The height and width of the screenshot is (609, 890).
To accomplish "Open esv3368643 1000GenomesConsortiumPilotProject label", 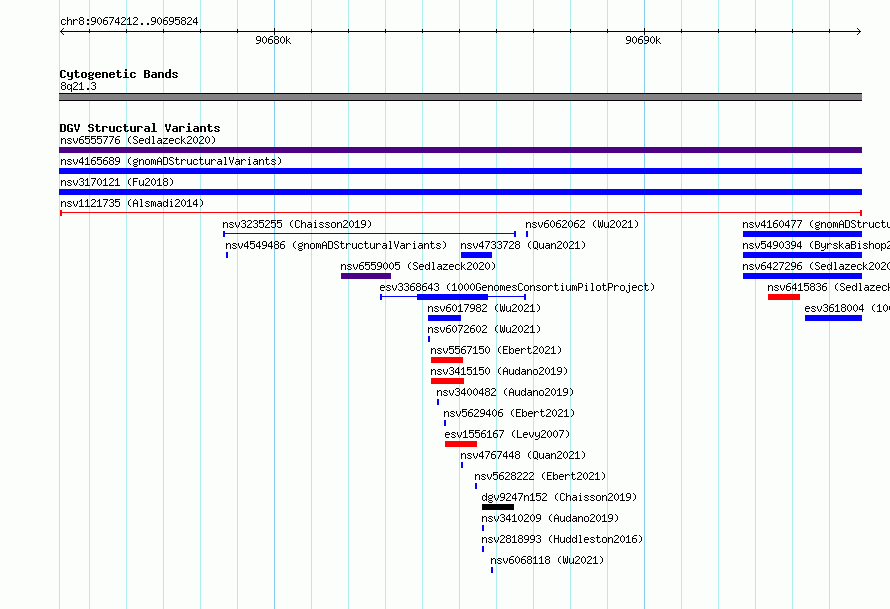I will (517, 287).
